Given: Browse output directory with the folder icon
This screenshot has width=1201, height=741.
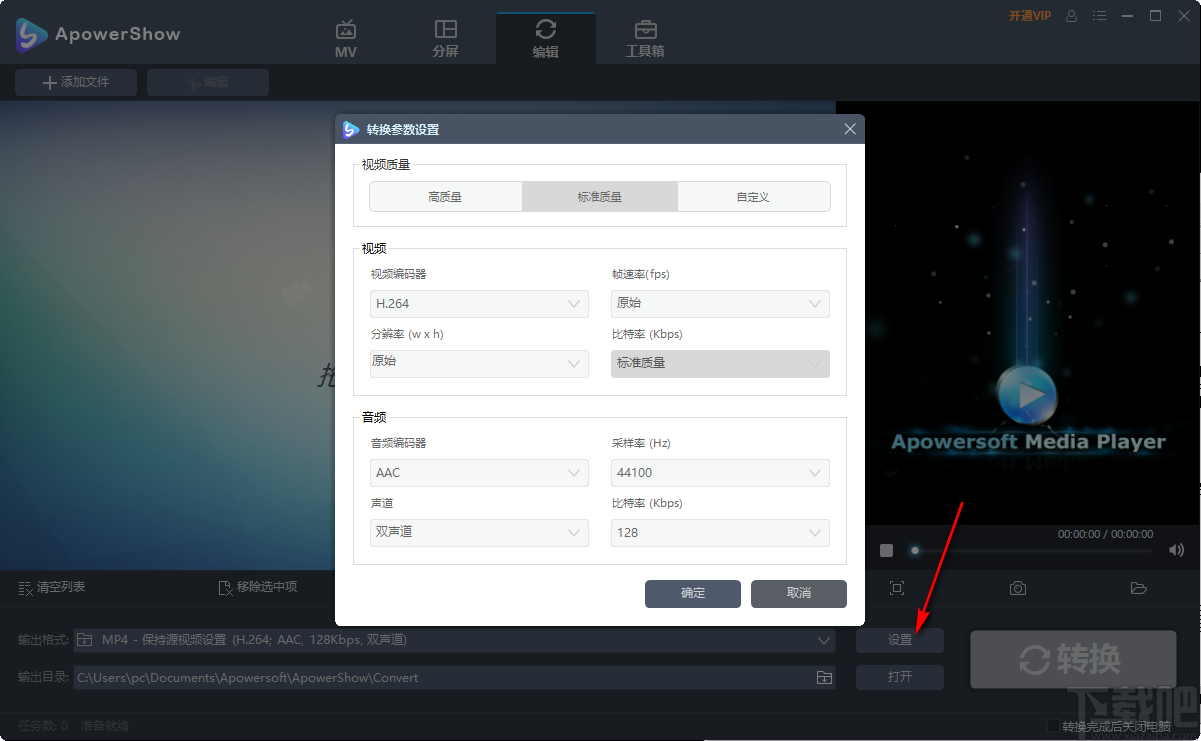Looking at the screenshot, I should [x=824, y=677].
